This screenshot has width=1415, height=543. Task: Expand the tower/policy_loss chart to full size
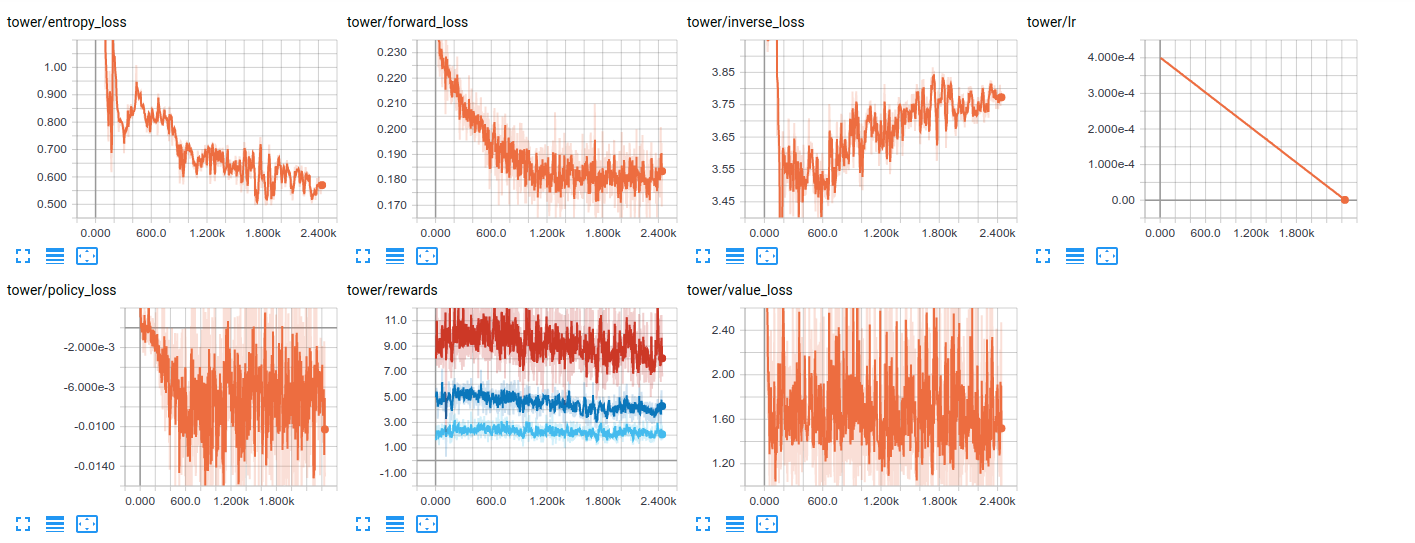coord(24,523)
